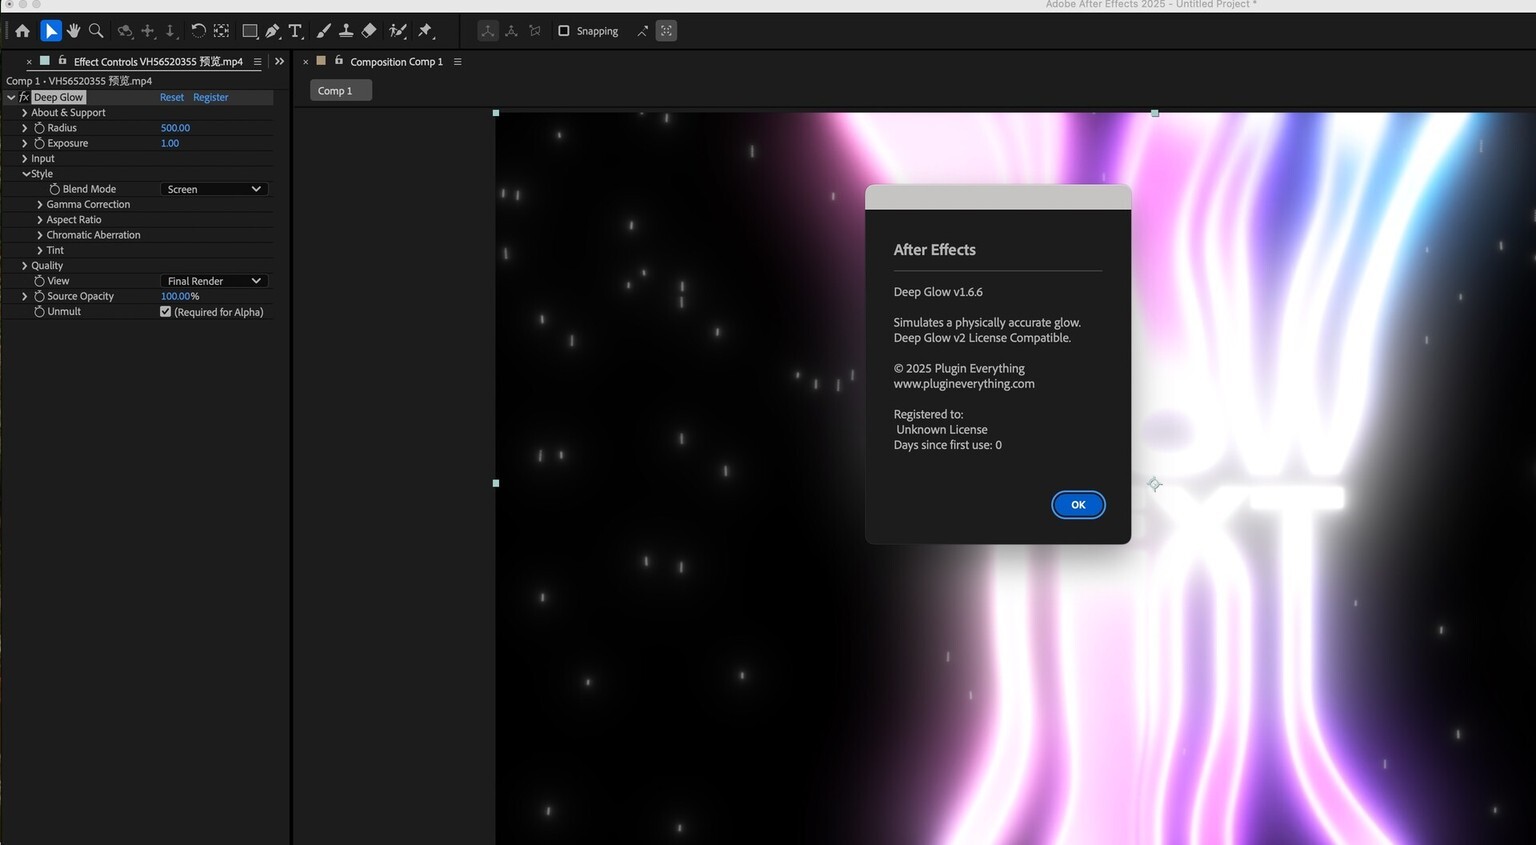Select the Eraser tool
Image resolution: width=1536 pixels, height=845 pixels.
(369, 31)
